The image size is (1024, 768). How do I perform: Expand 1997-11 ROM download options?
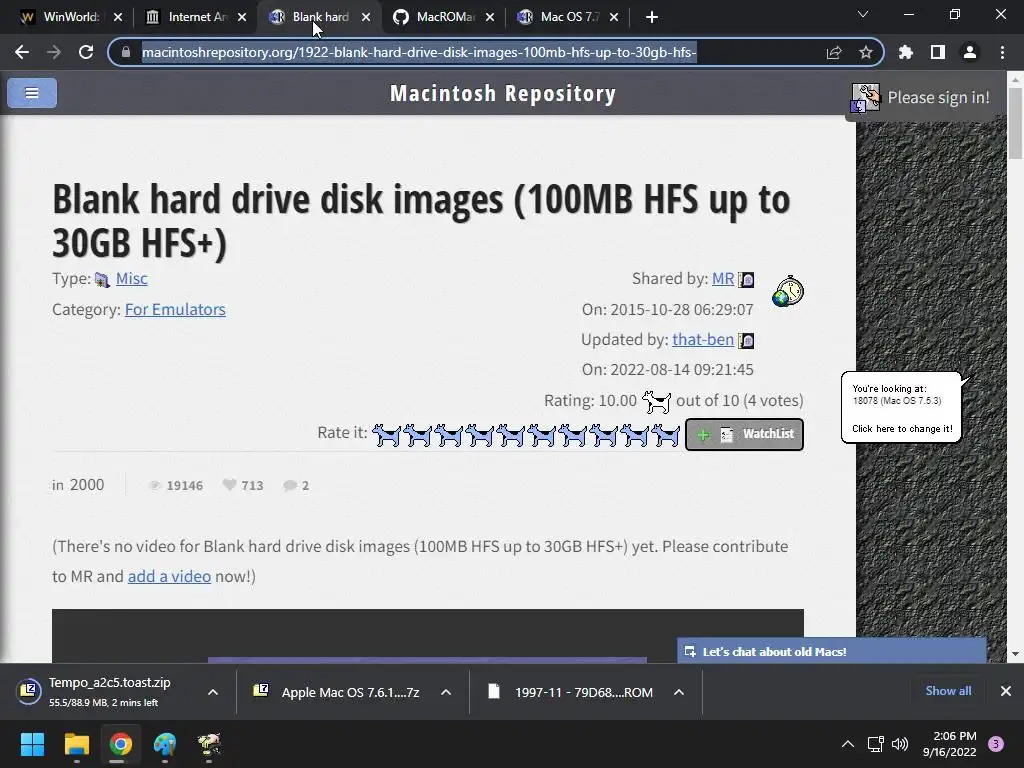point(679,692)
